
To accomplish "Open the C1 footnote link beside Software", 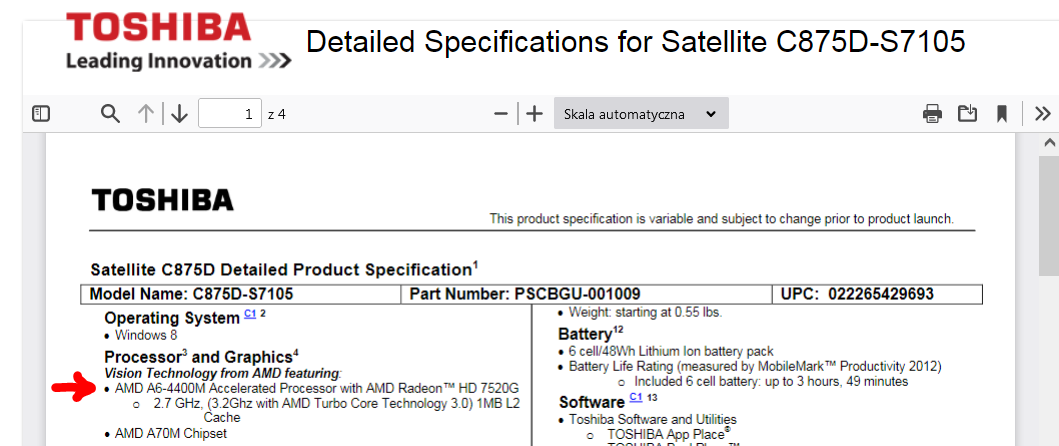I will click(636, 397).
